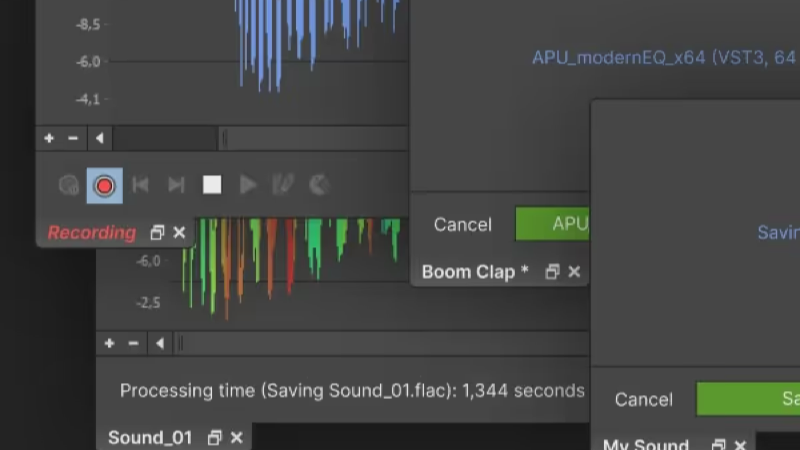Image resolution: width=800 pixels, height=450 pixels.
Task: Zoom in with Recording panel plus button
Action: coord(49,138)
